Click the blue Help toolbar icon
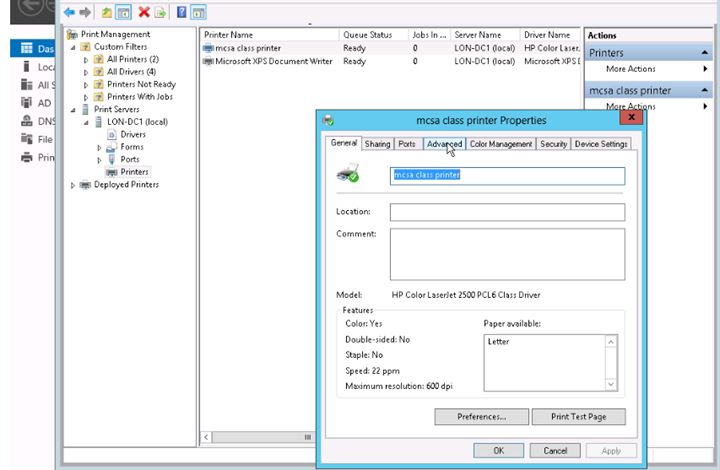 click(x=181, y=12)
